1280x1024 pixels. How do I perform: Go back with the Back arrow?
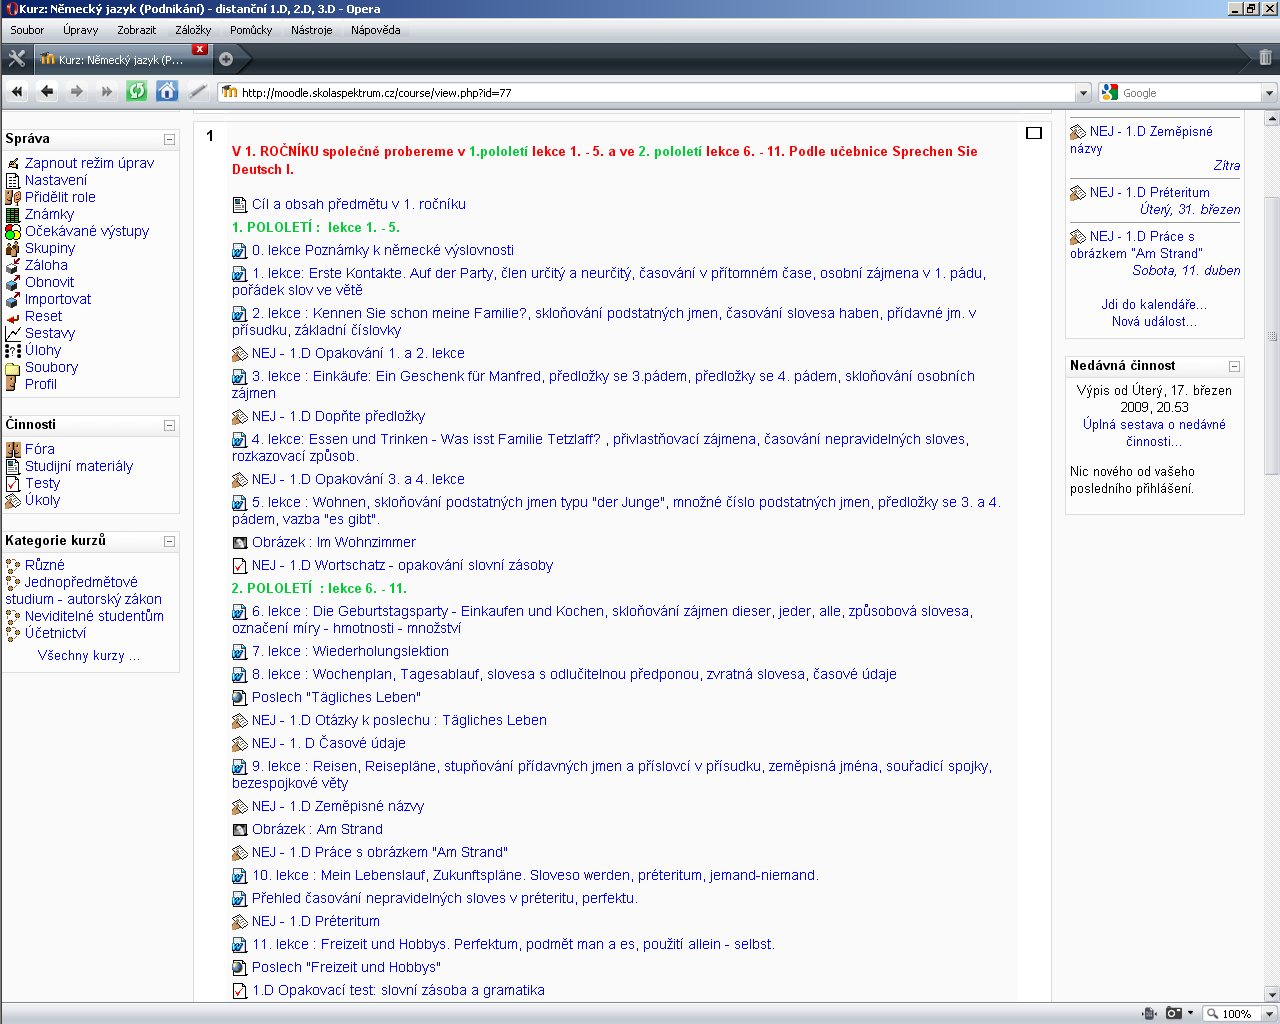(47, 92)
